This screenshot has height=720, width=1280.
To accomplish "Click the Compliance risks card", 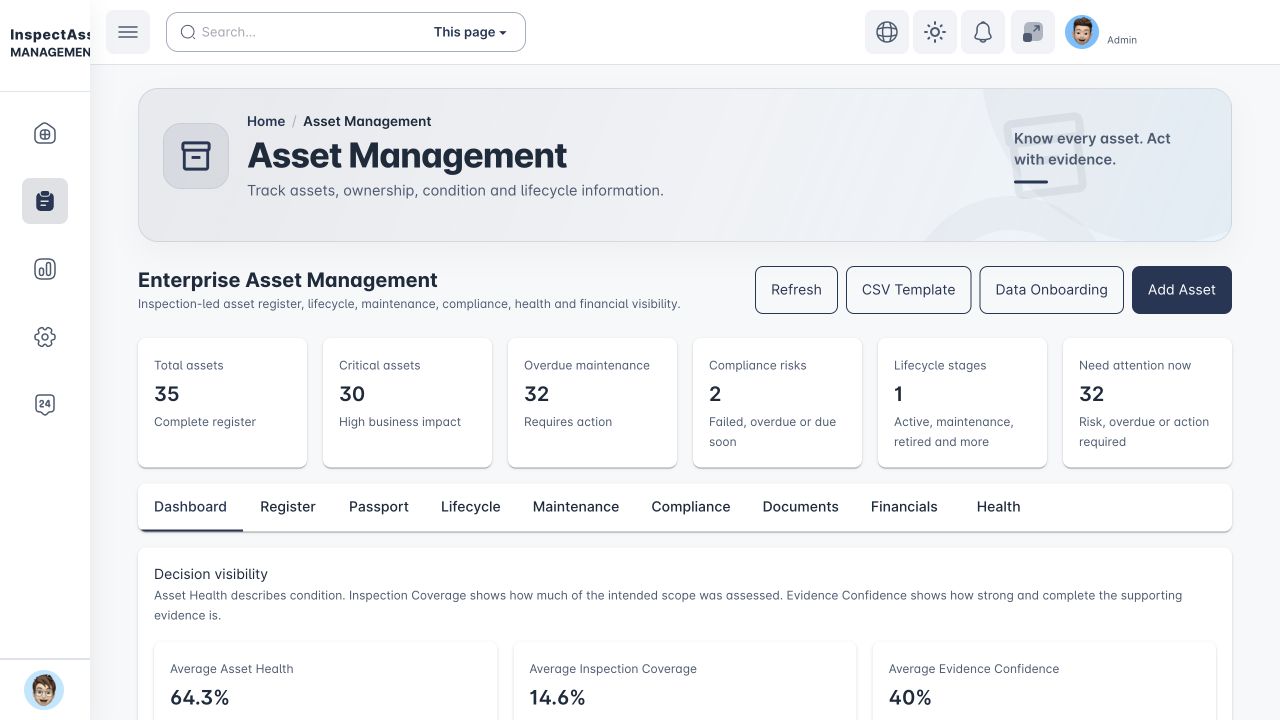I will click(x=777, y=402).
